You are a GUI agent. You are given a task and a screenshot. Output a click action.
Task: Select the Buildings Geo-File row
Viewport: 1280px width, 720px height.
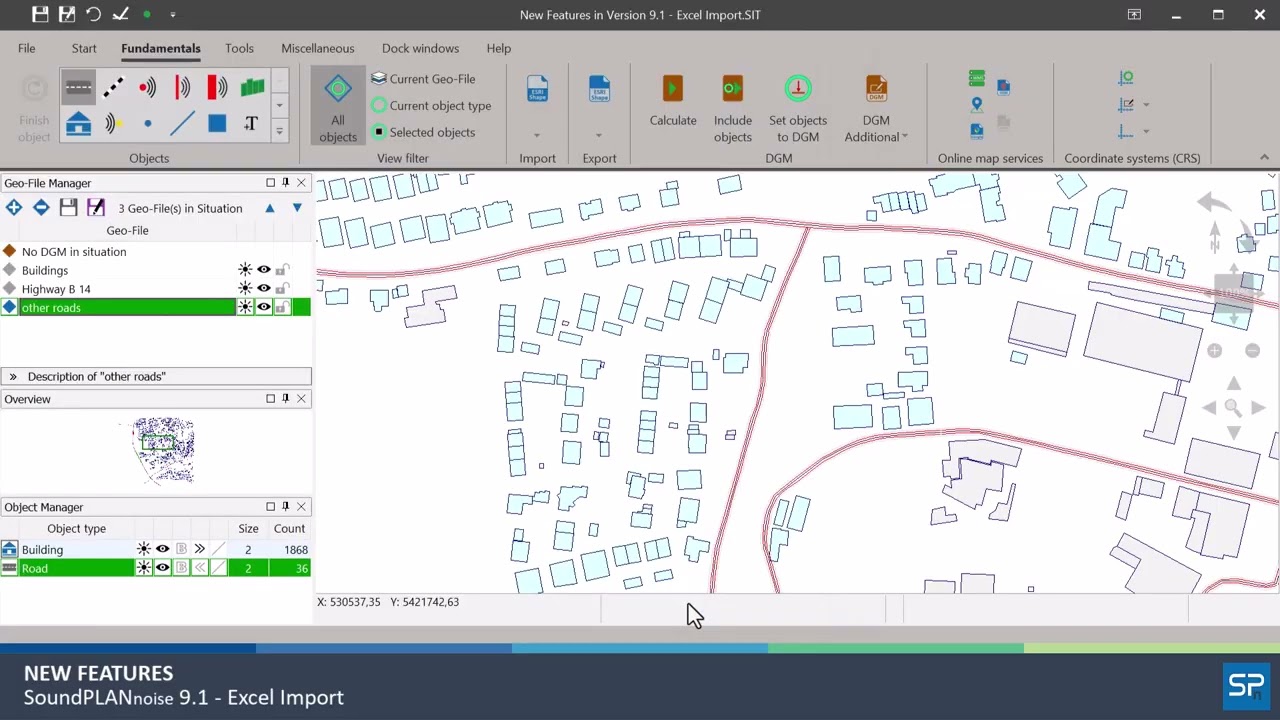click(156, 270)
